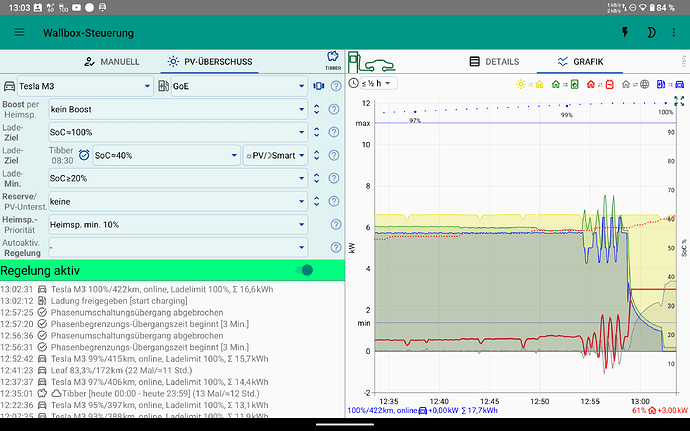
Task: Tap the wallbox and car charging illustration
Action: 371,62
